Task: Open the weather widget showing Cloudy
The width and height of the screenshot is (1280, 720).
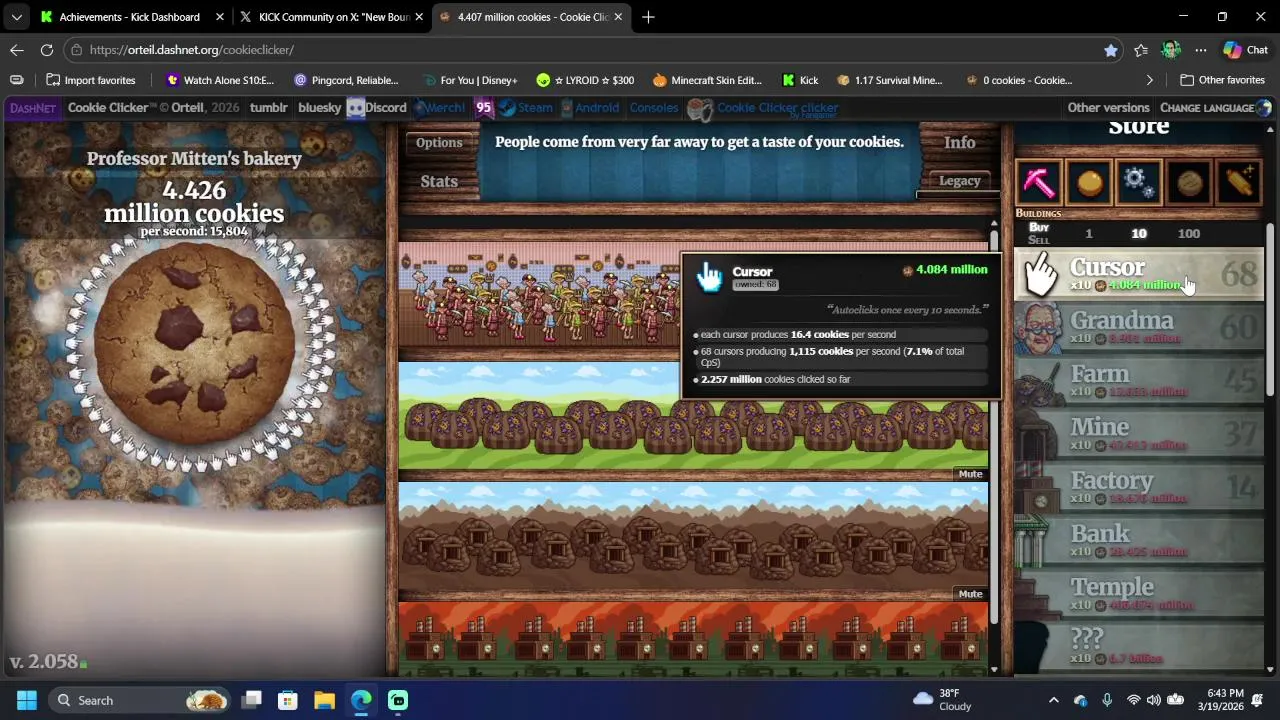Action: tap(942, 700)
